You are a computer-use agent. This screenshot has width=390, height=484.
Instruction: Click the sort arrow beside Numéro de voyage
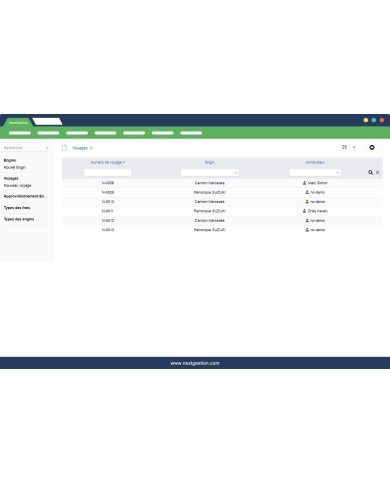(124, 162)
